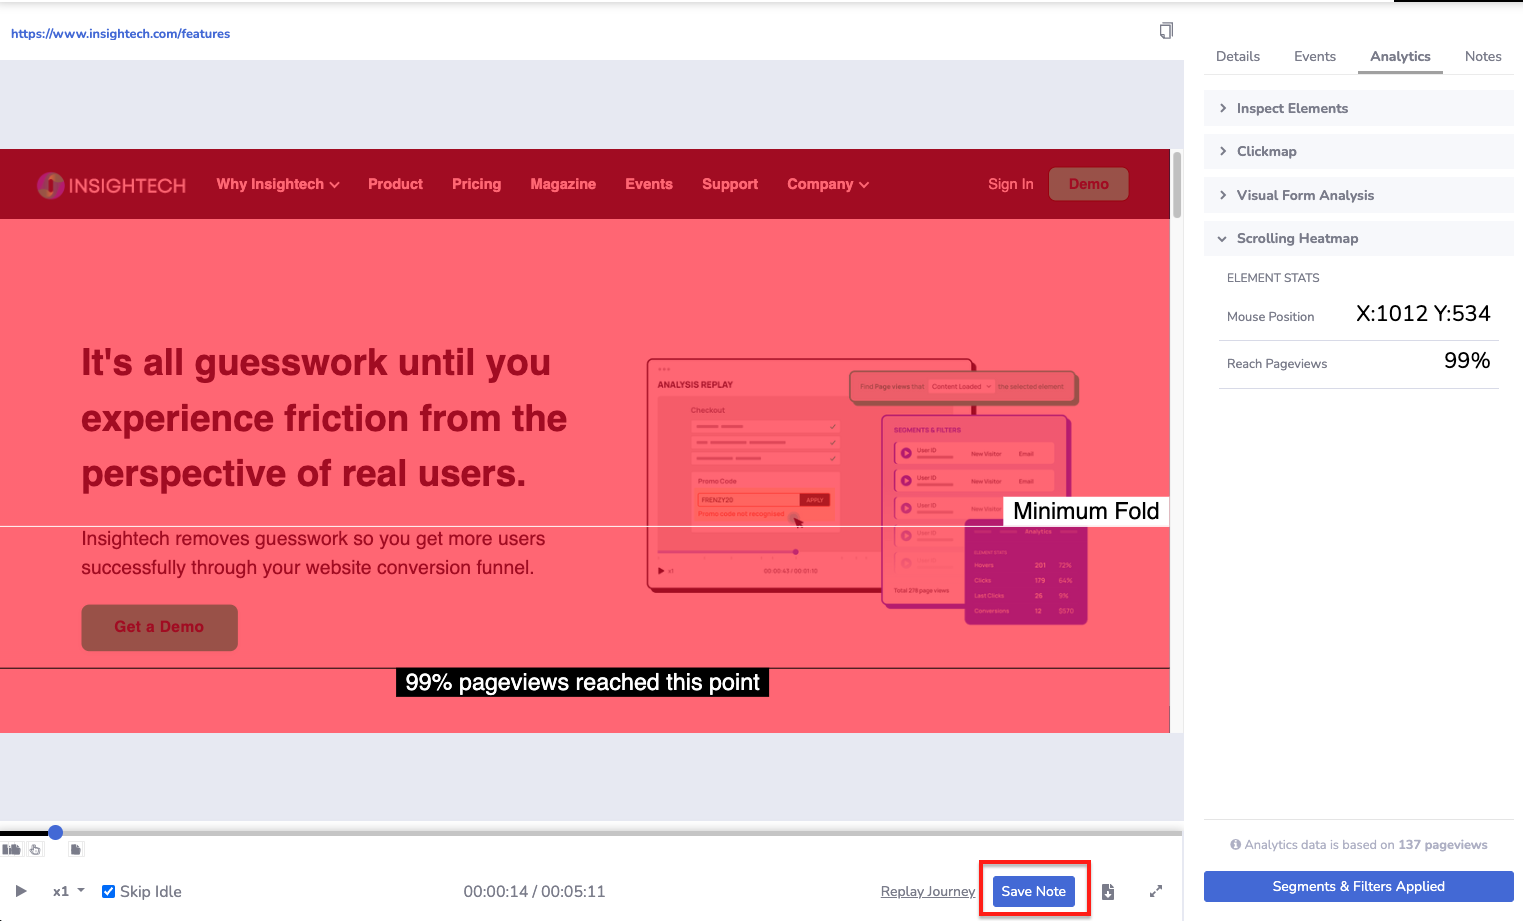The width and height of the screenshot is (1523, 921).
Task: Click the Events nav item in the replayed page
Action: 649,184
